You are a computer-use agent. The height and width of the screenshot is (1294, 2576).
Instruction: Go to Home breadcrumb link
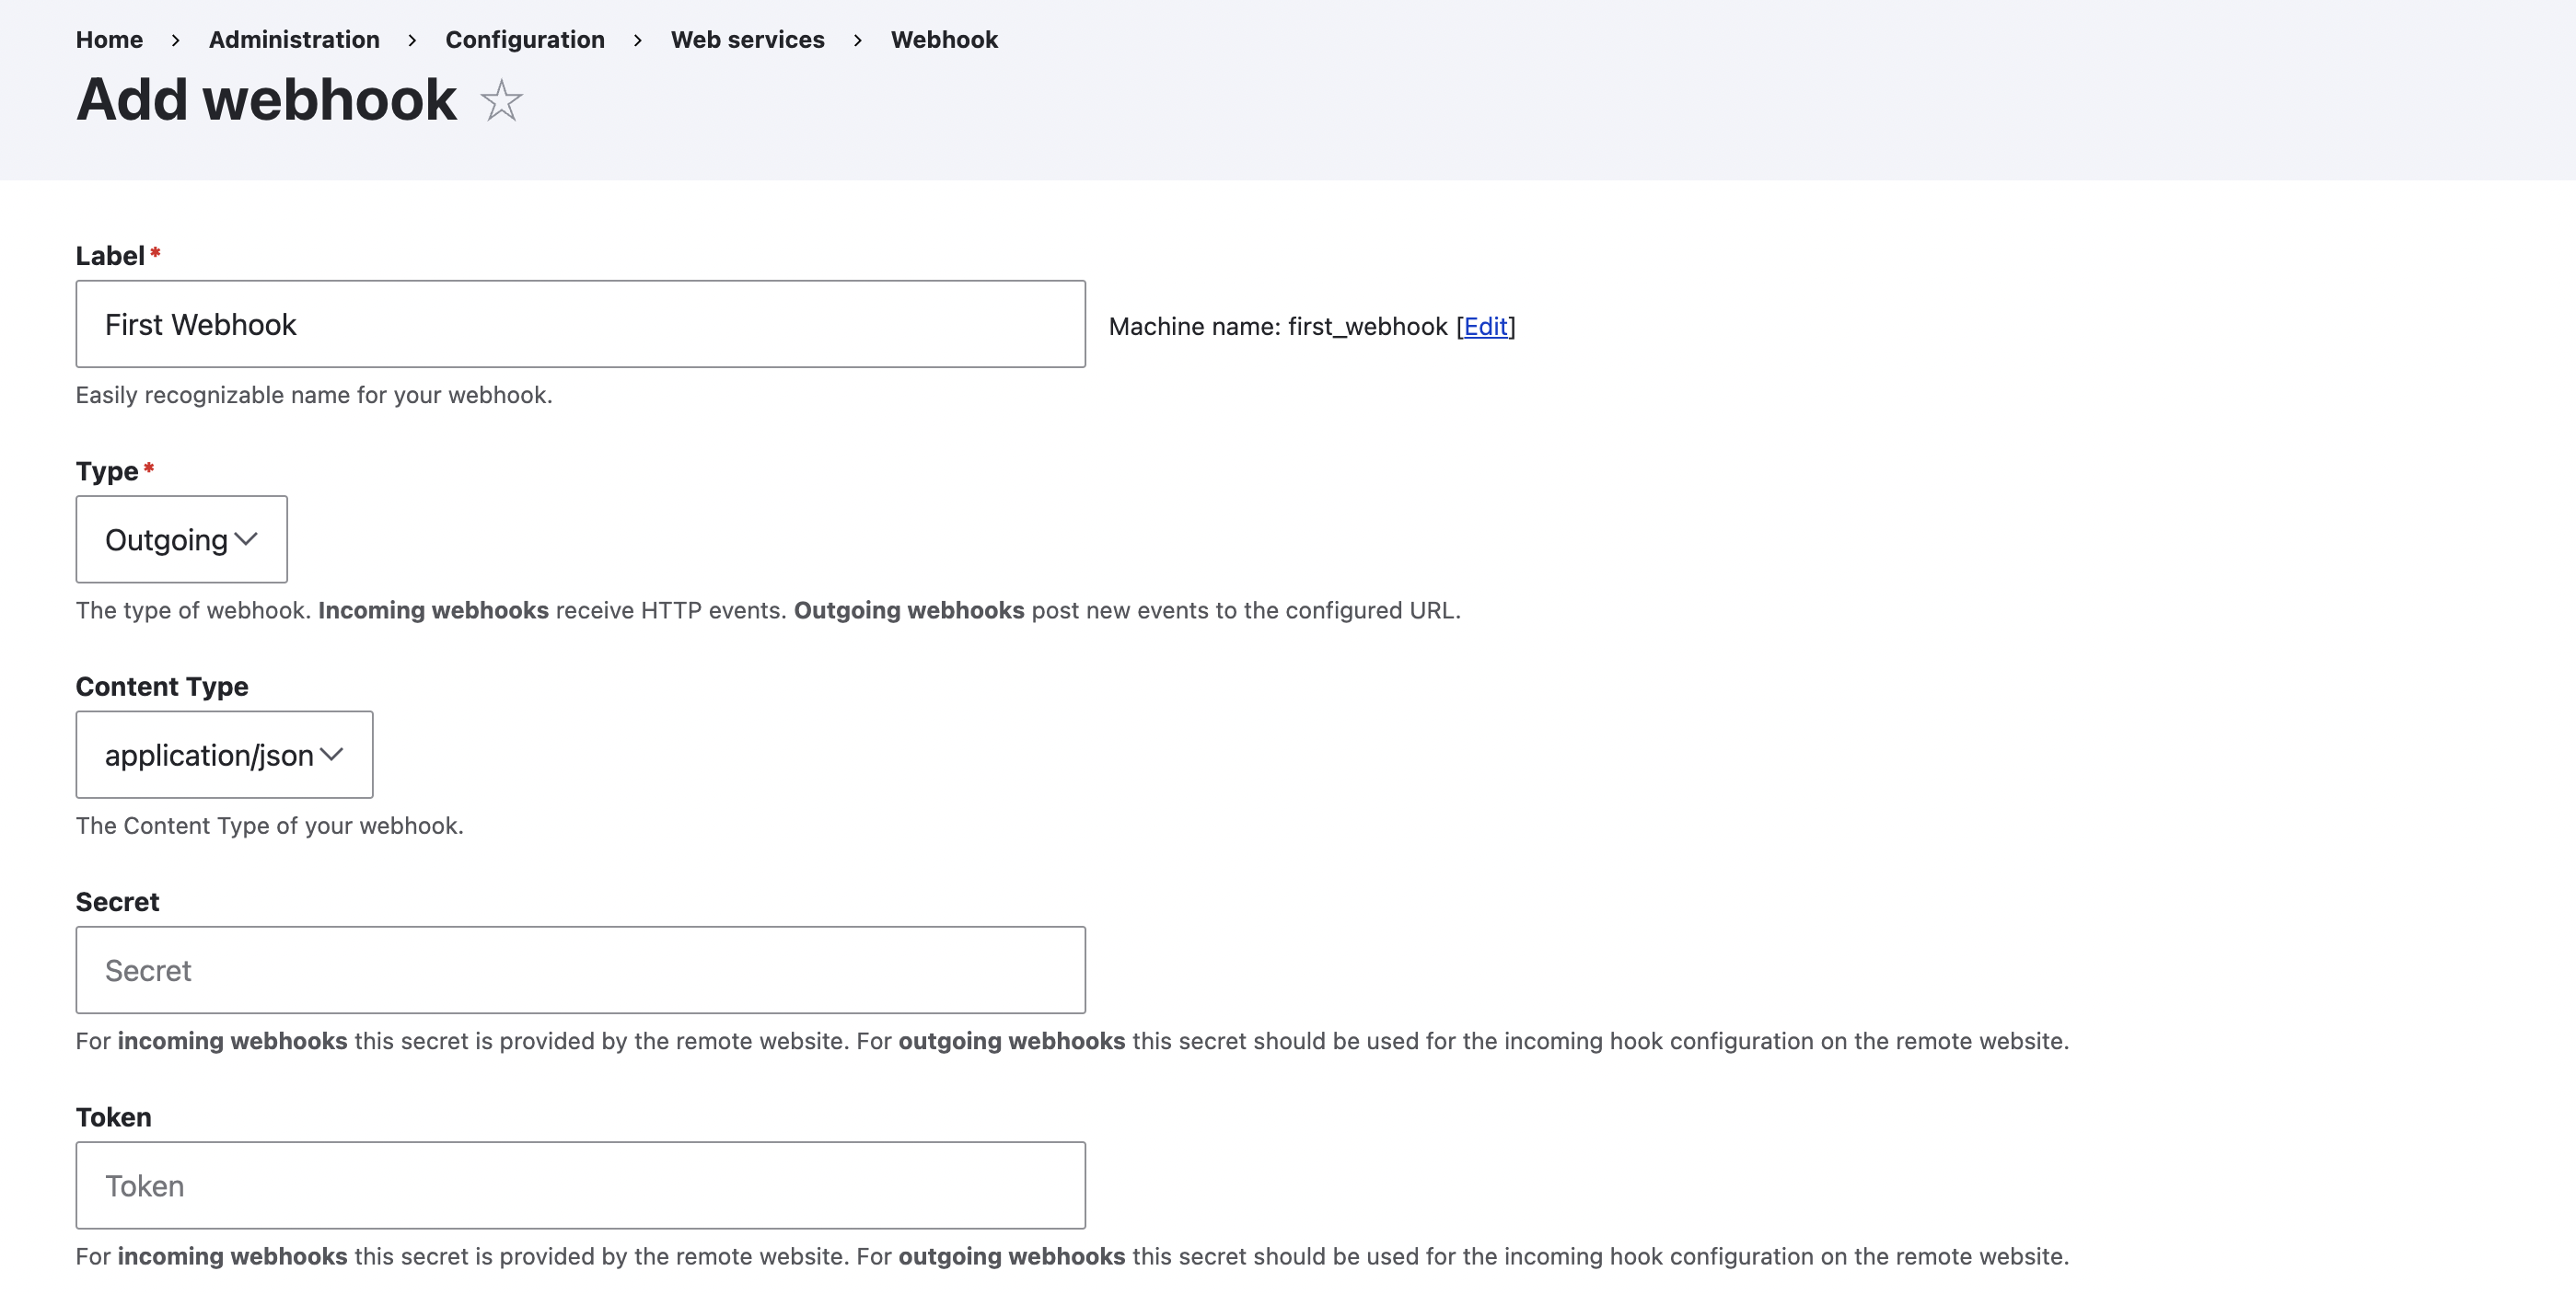point(109,40)
